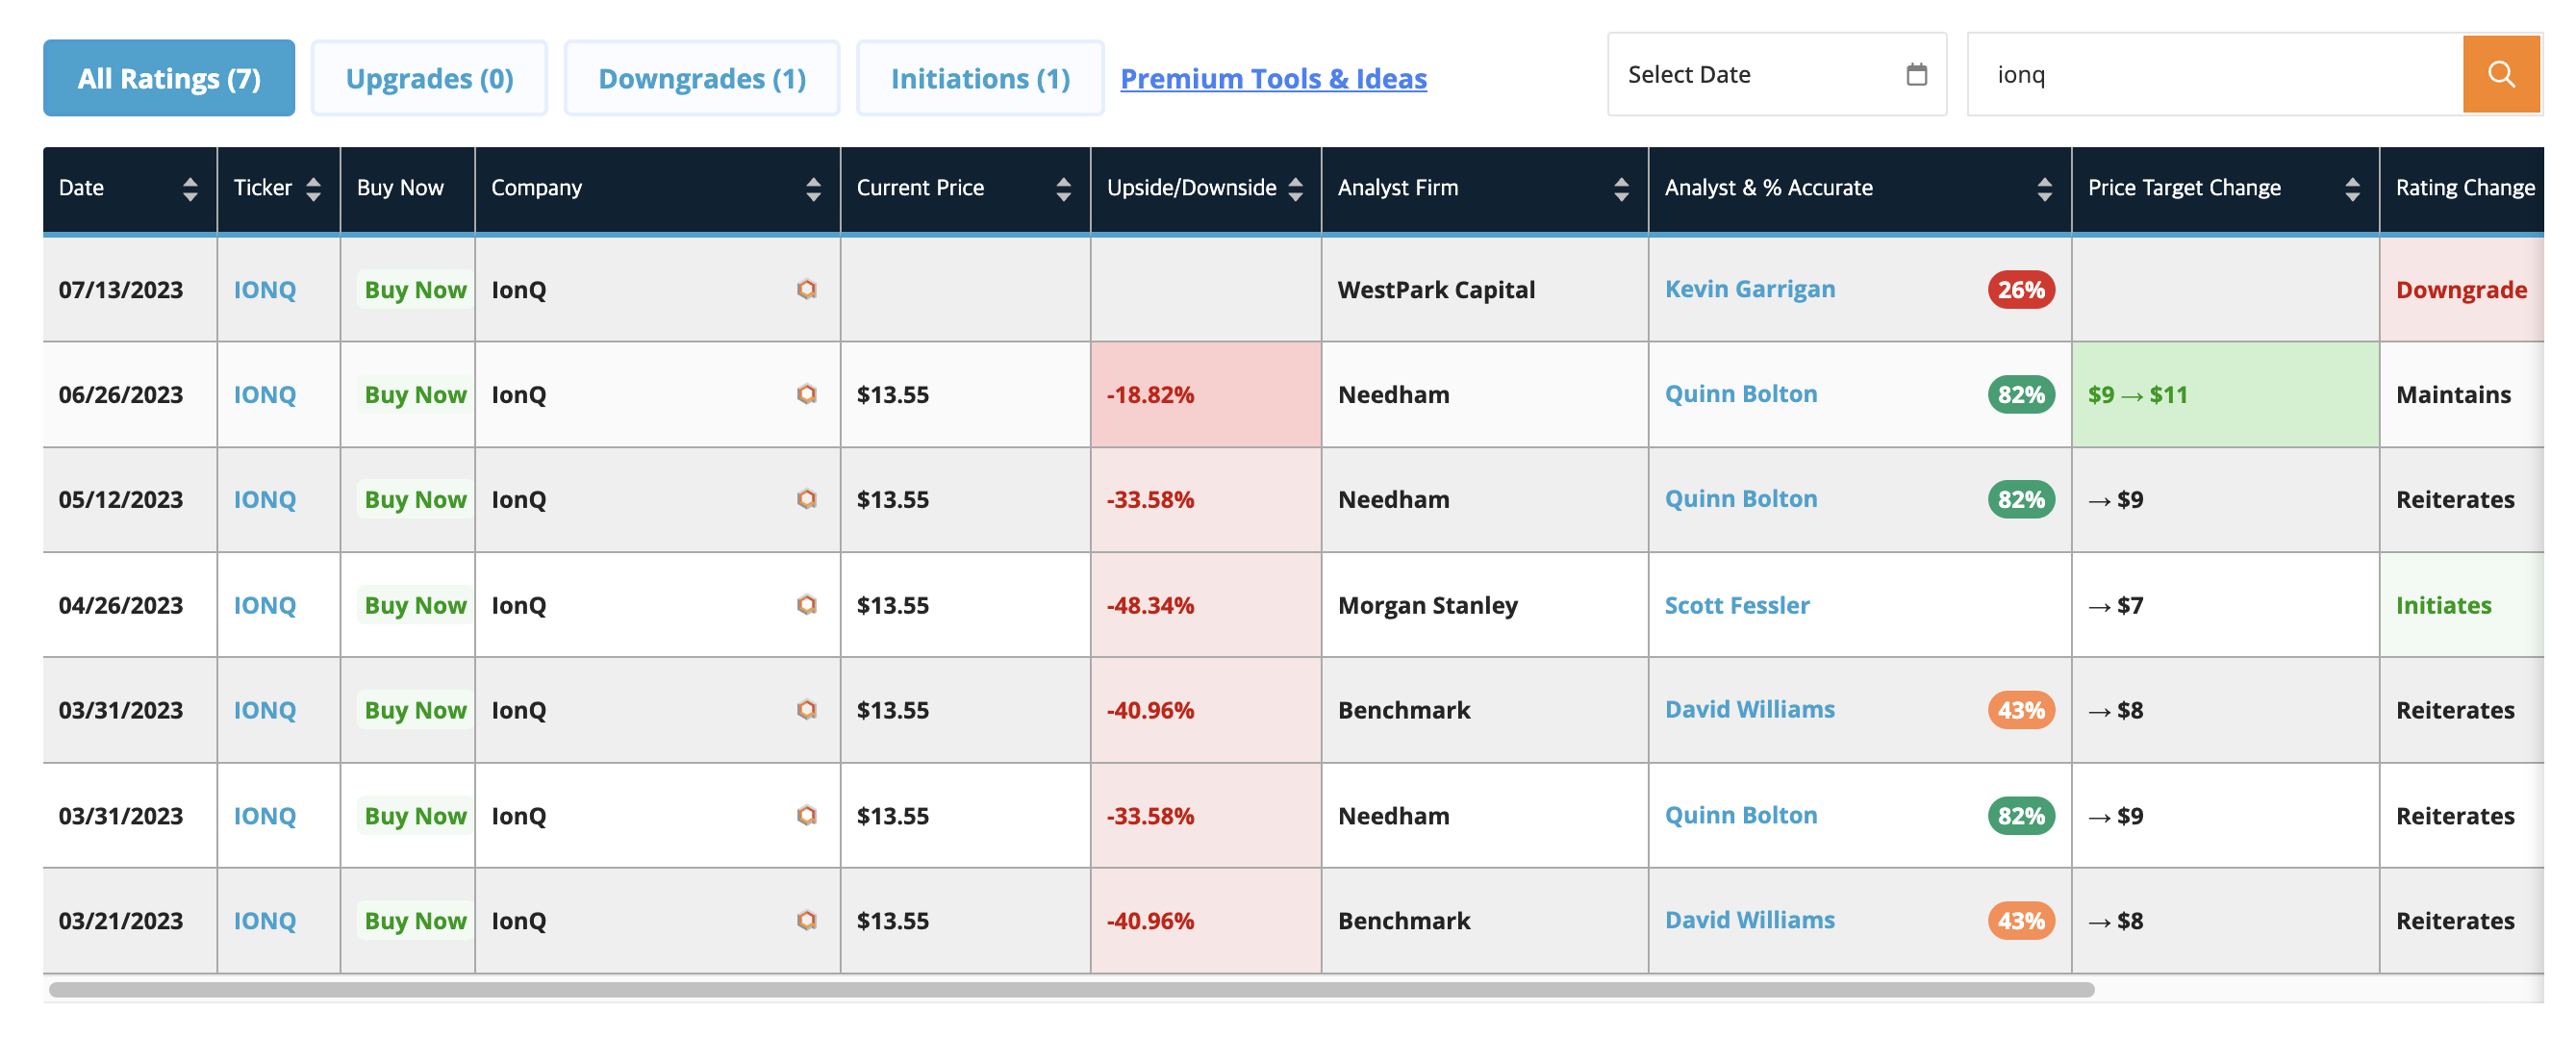Viewport: 2576px width, 1037px height.
Task: Click Buy Now in the 03/21/2023 row
Action: pos(415,920)
